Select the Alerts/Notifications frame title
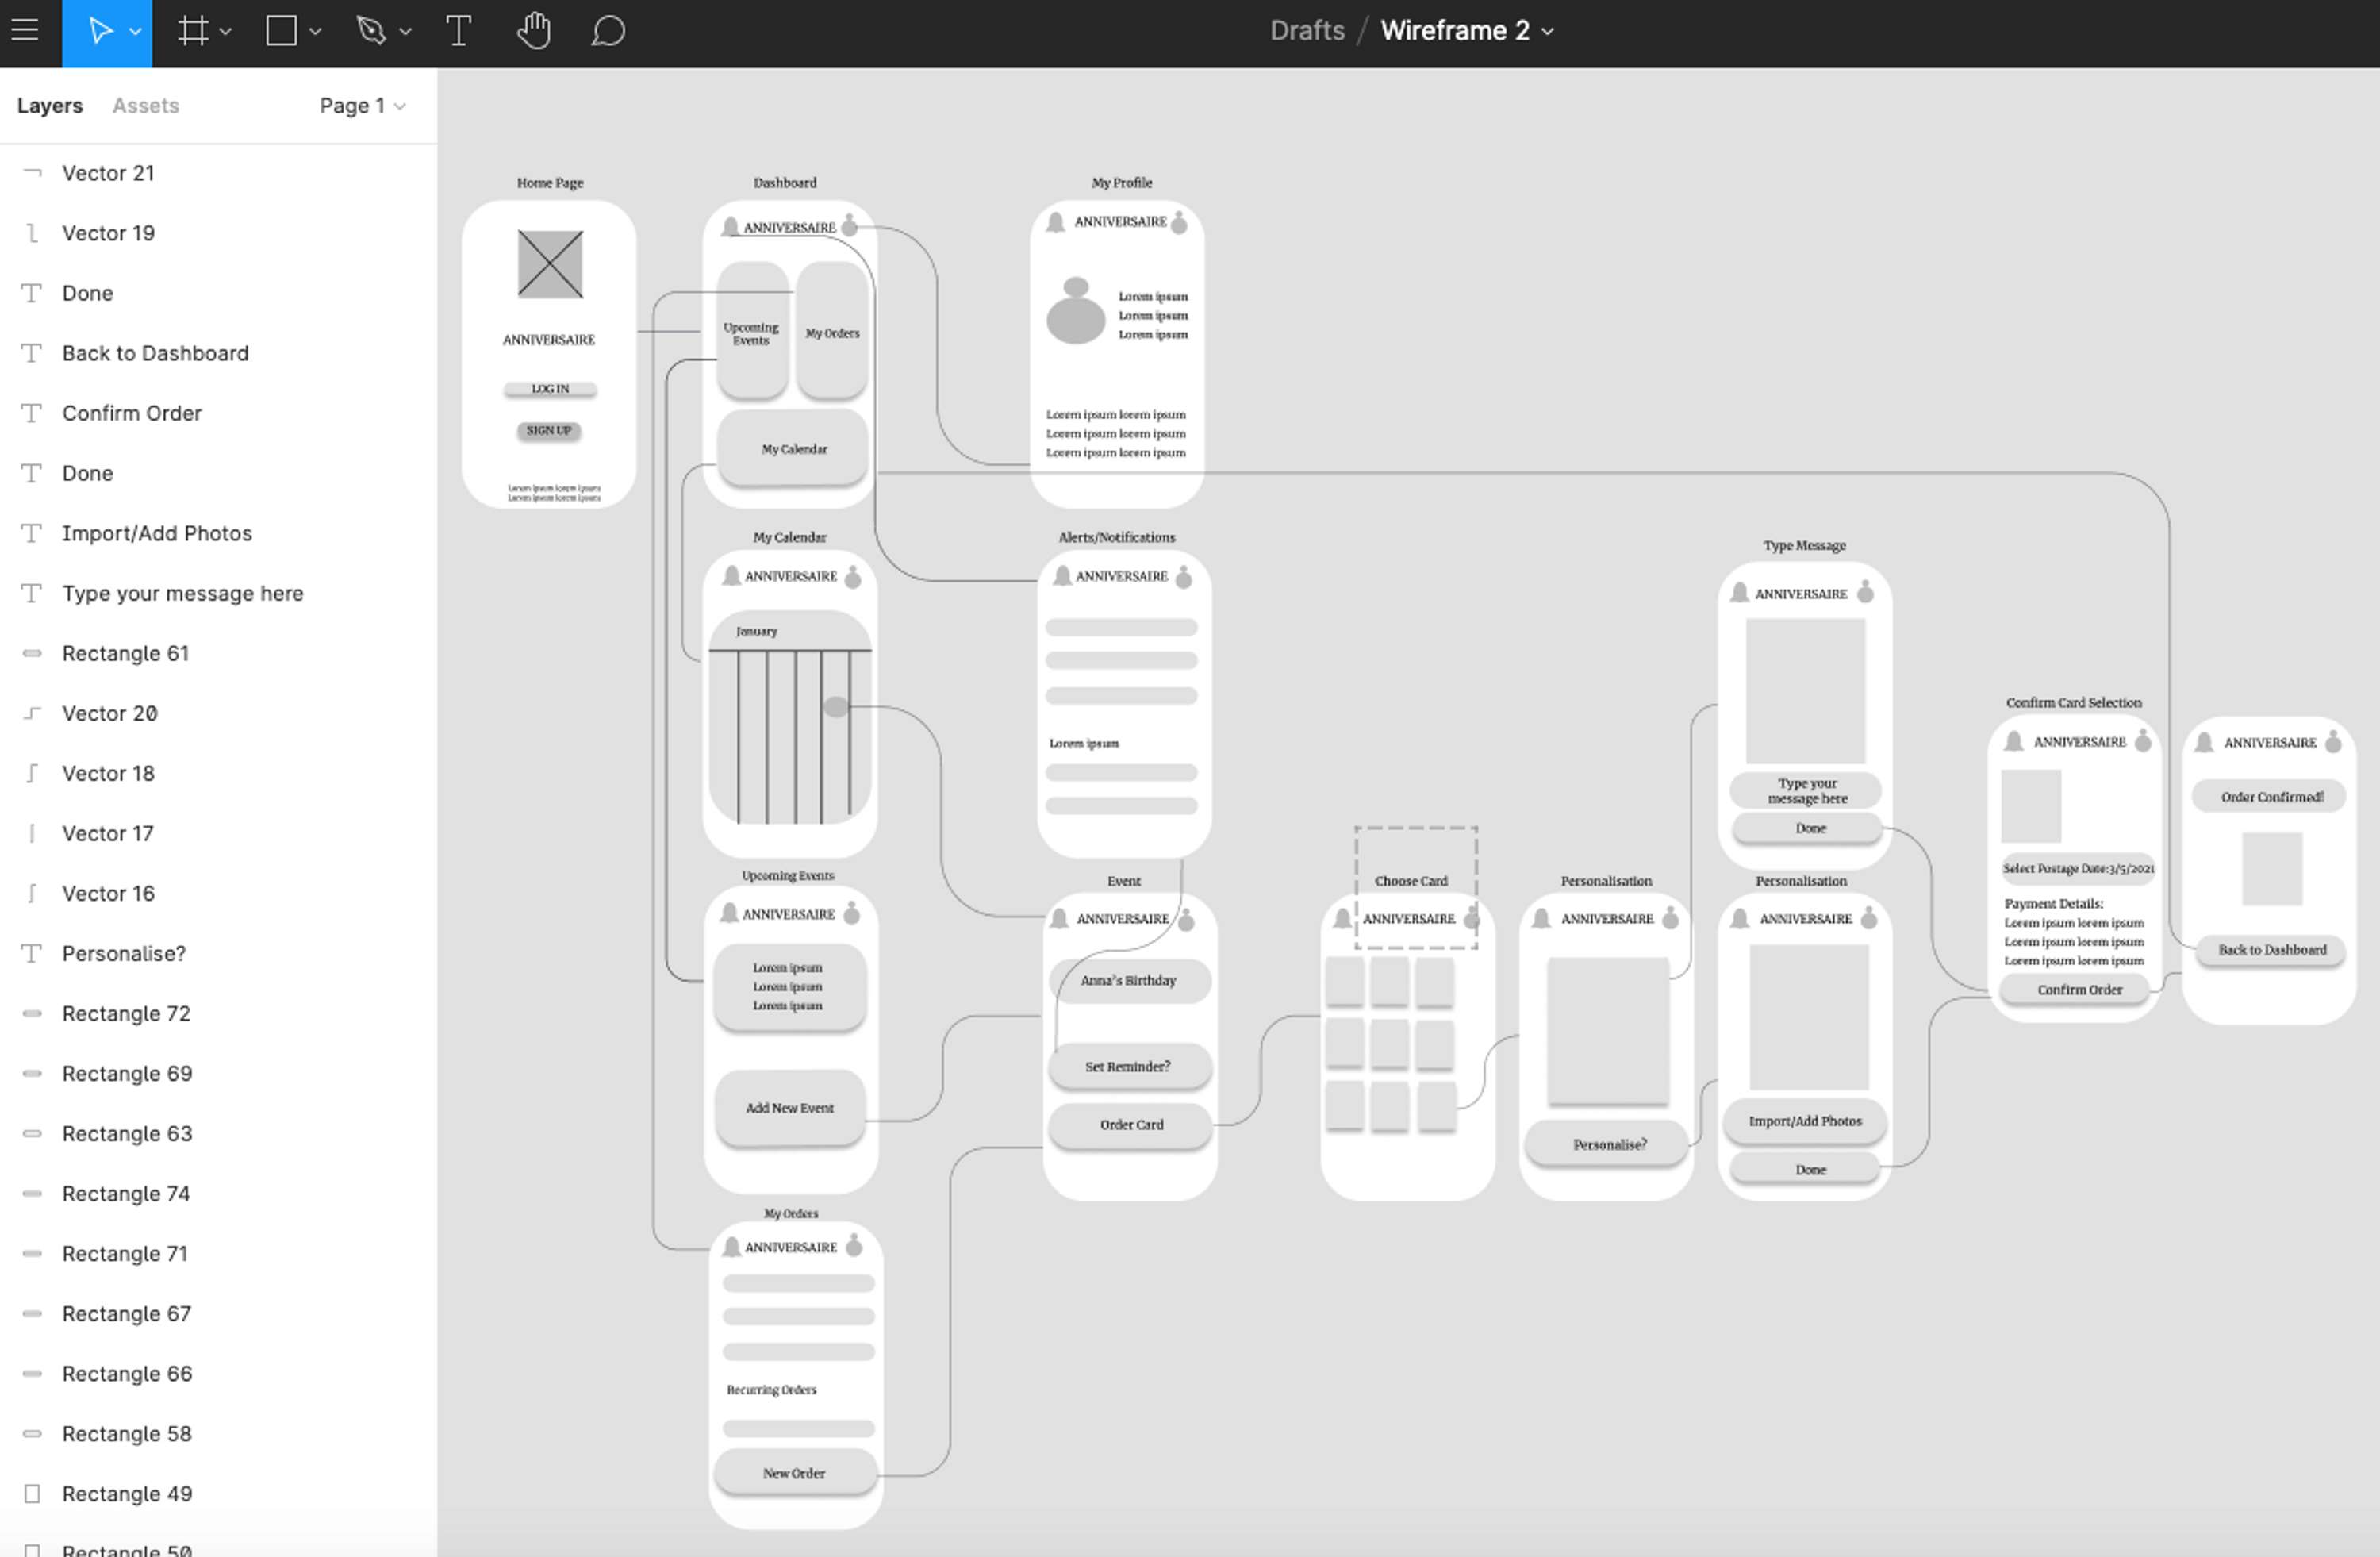Viewport: 2380px width, 1557px height. tap(1117, 537)
